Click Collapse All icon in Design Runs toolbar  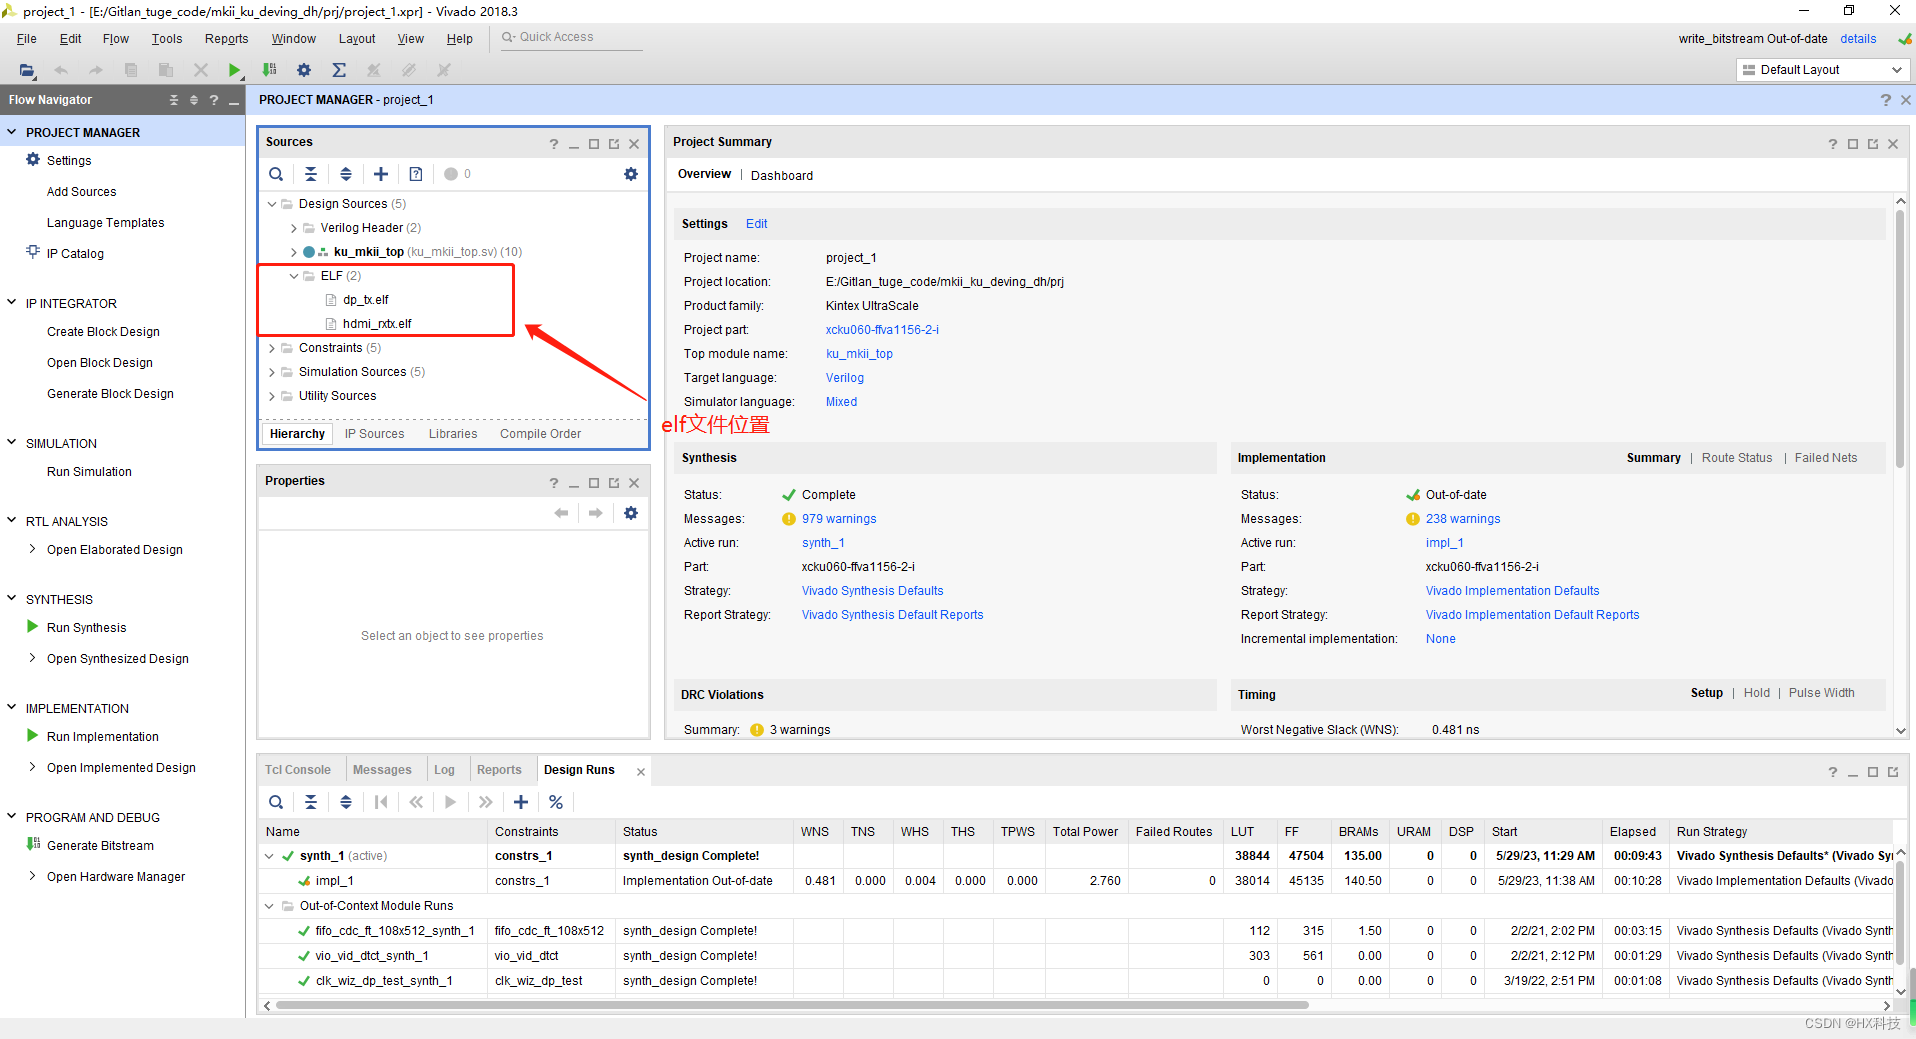[311, 802]
